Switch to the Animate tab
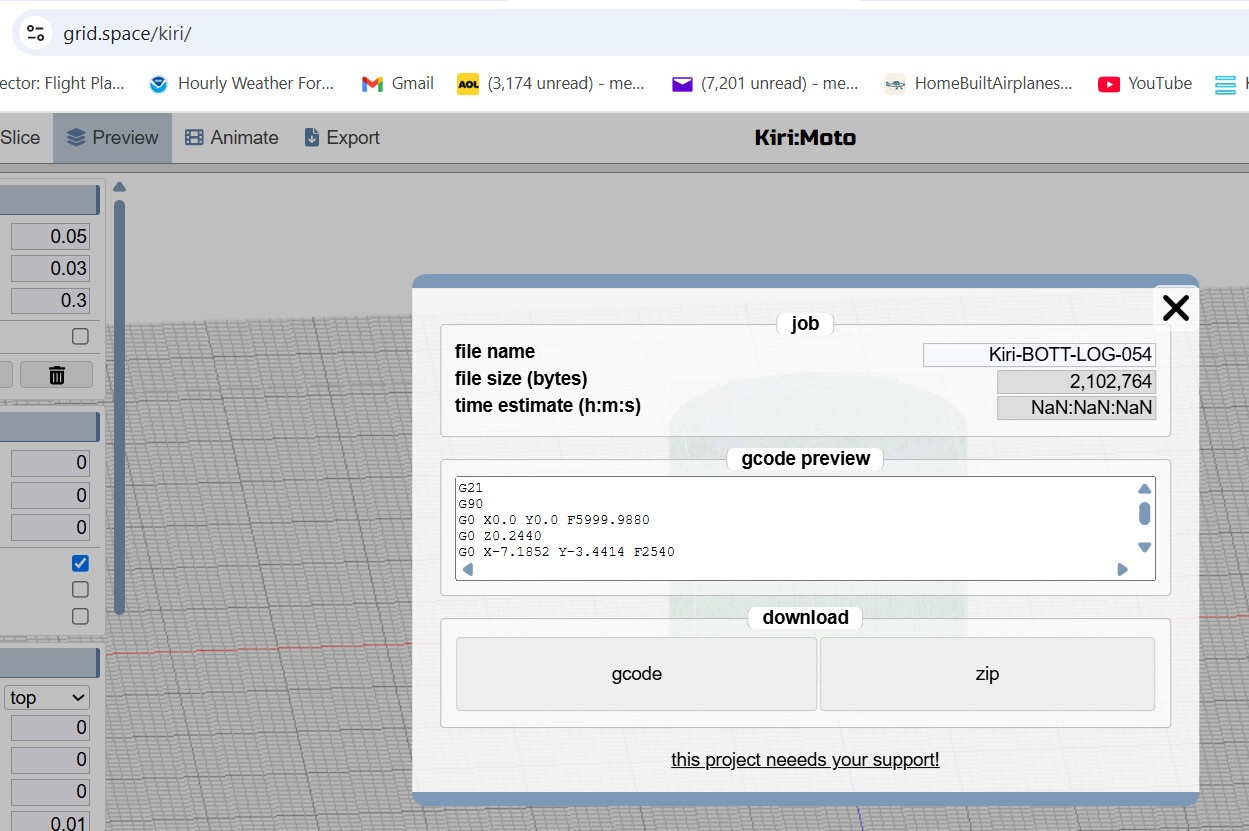1249x831 pixels. tap(232, 138)
